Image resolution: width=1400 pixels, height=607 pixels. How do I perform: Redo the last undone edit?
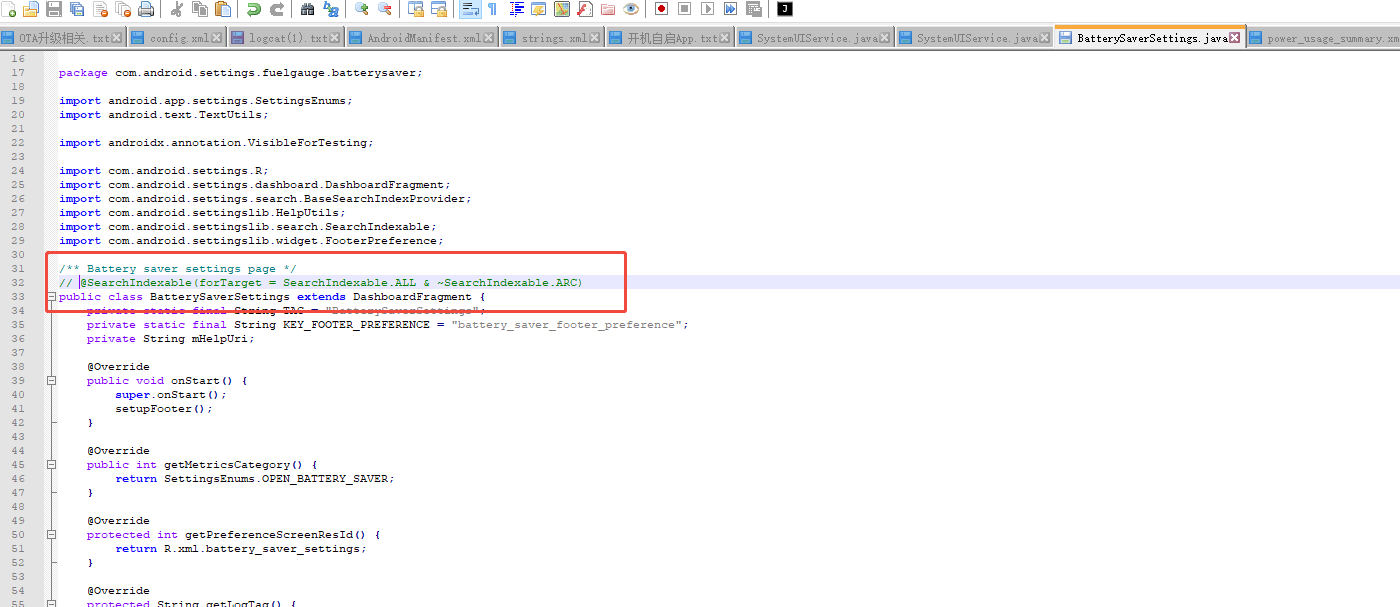(x=276, y=9)
